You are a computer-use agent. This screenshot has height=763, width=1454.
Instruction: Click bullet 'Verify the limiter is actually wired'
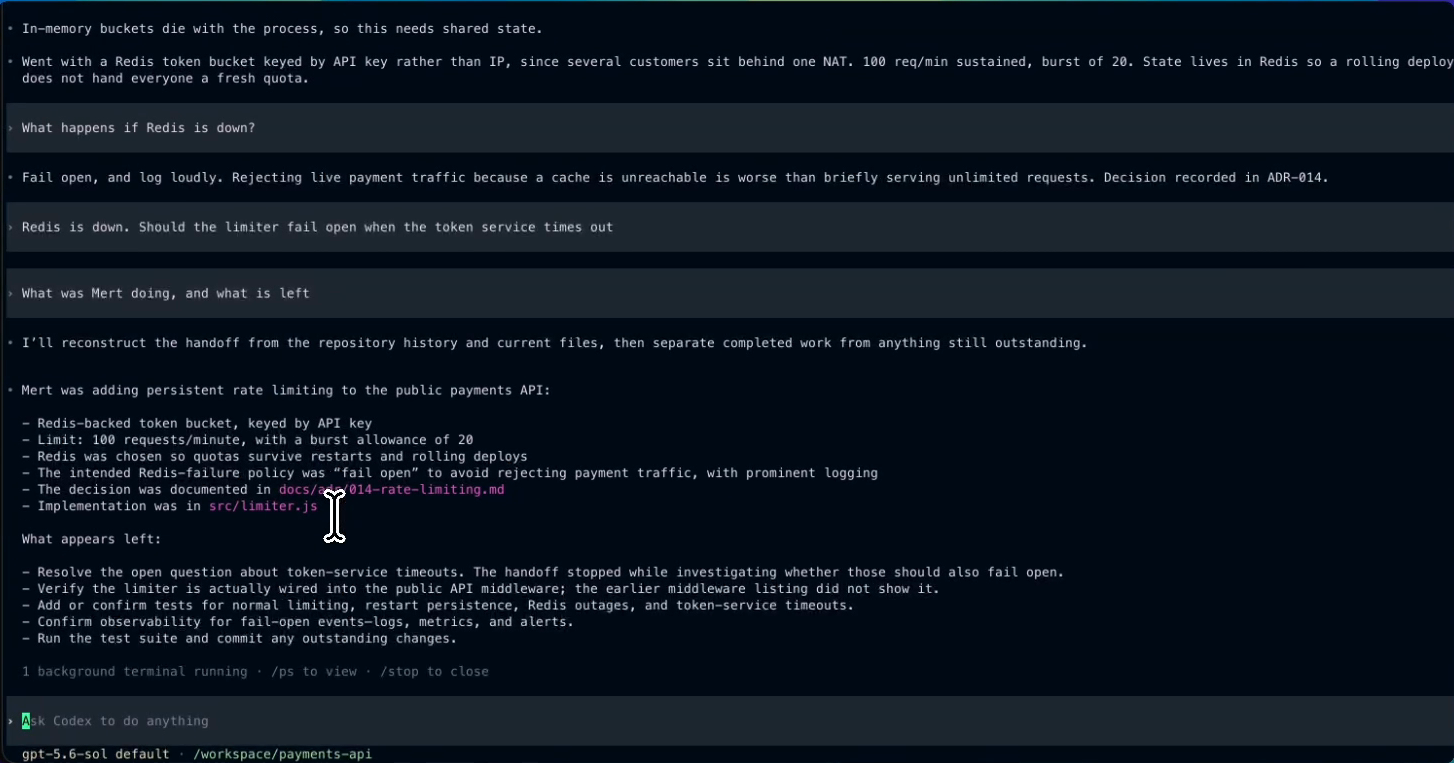(x=481, y=589)
